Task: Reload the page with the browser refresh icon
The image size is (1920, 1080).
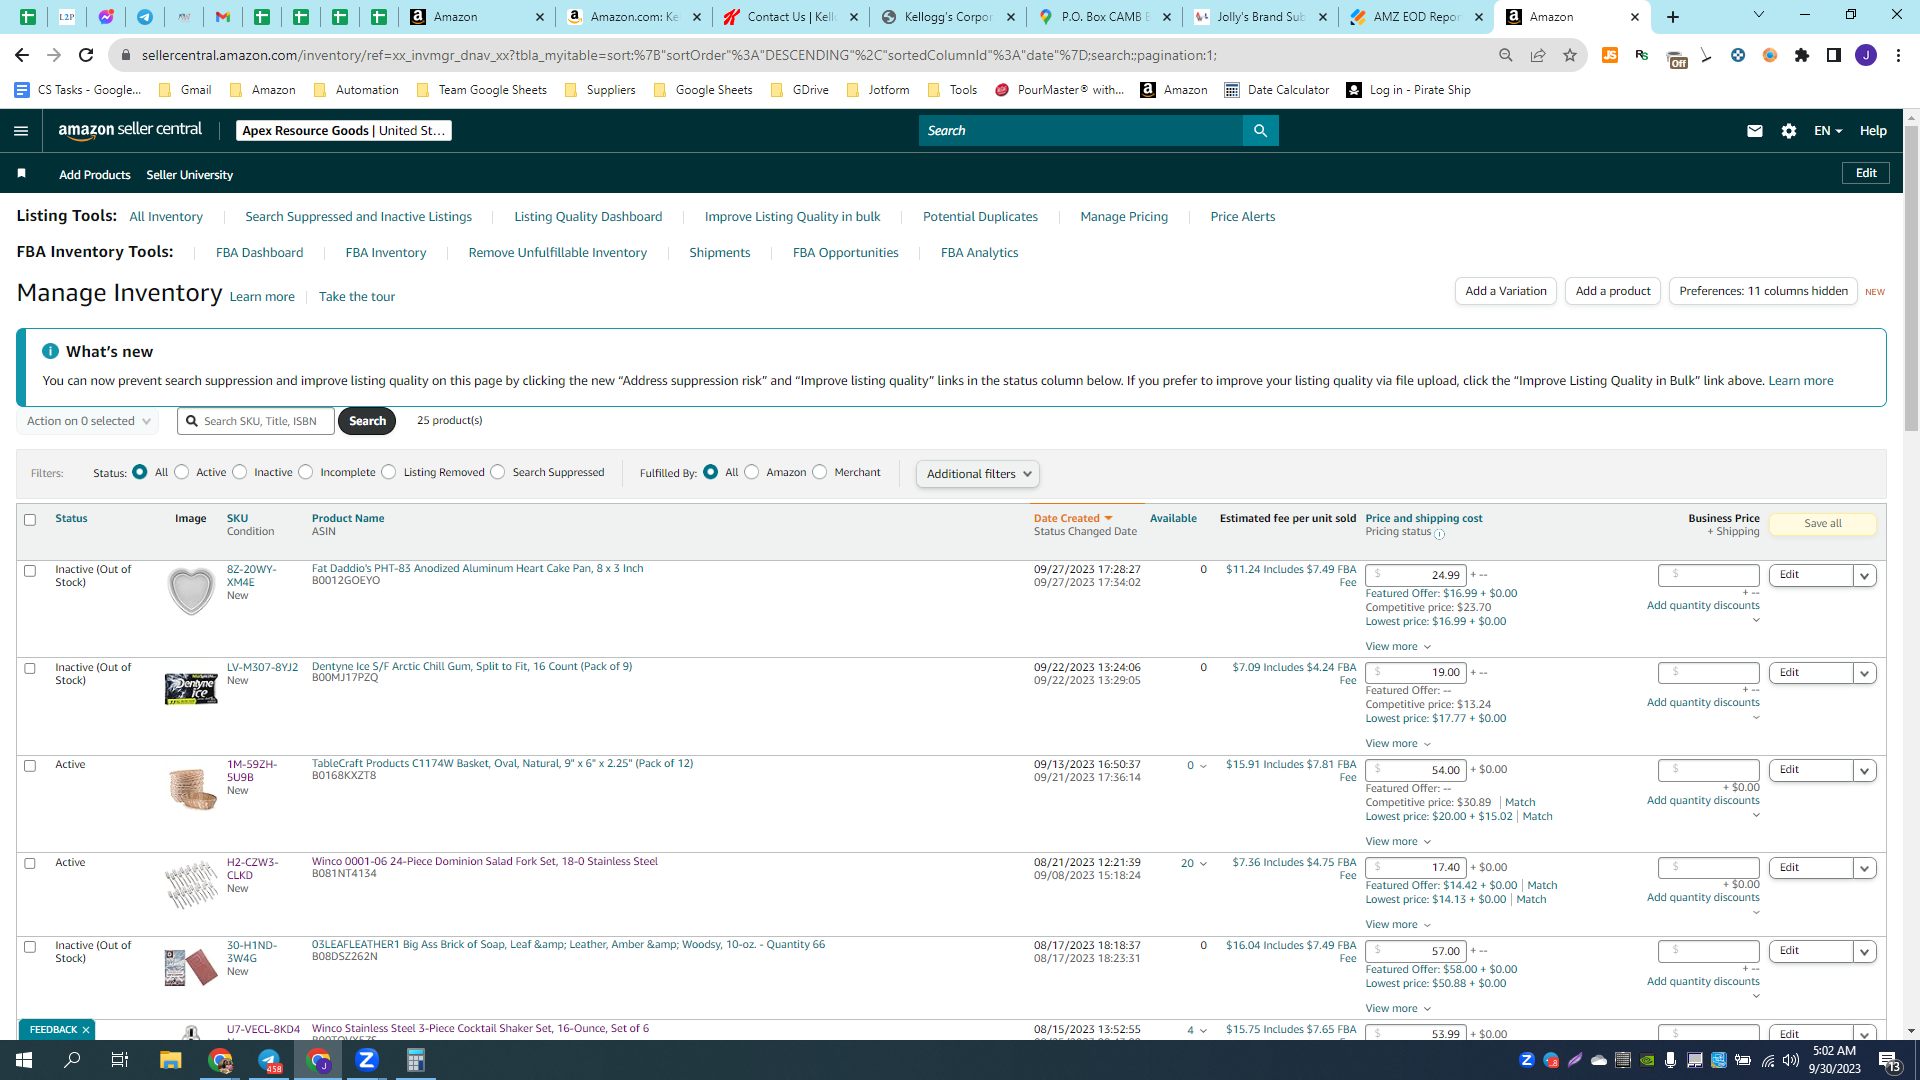Action: coord(86,55)
